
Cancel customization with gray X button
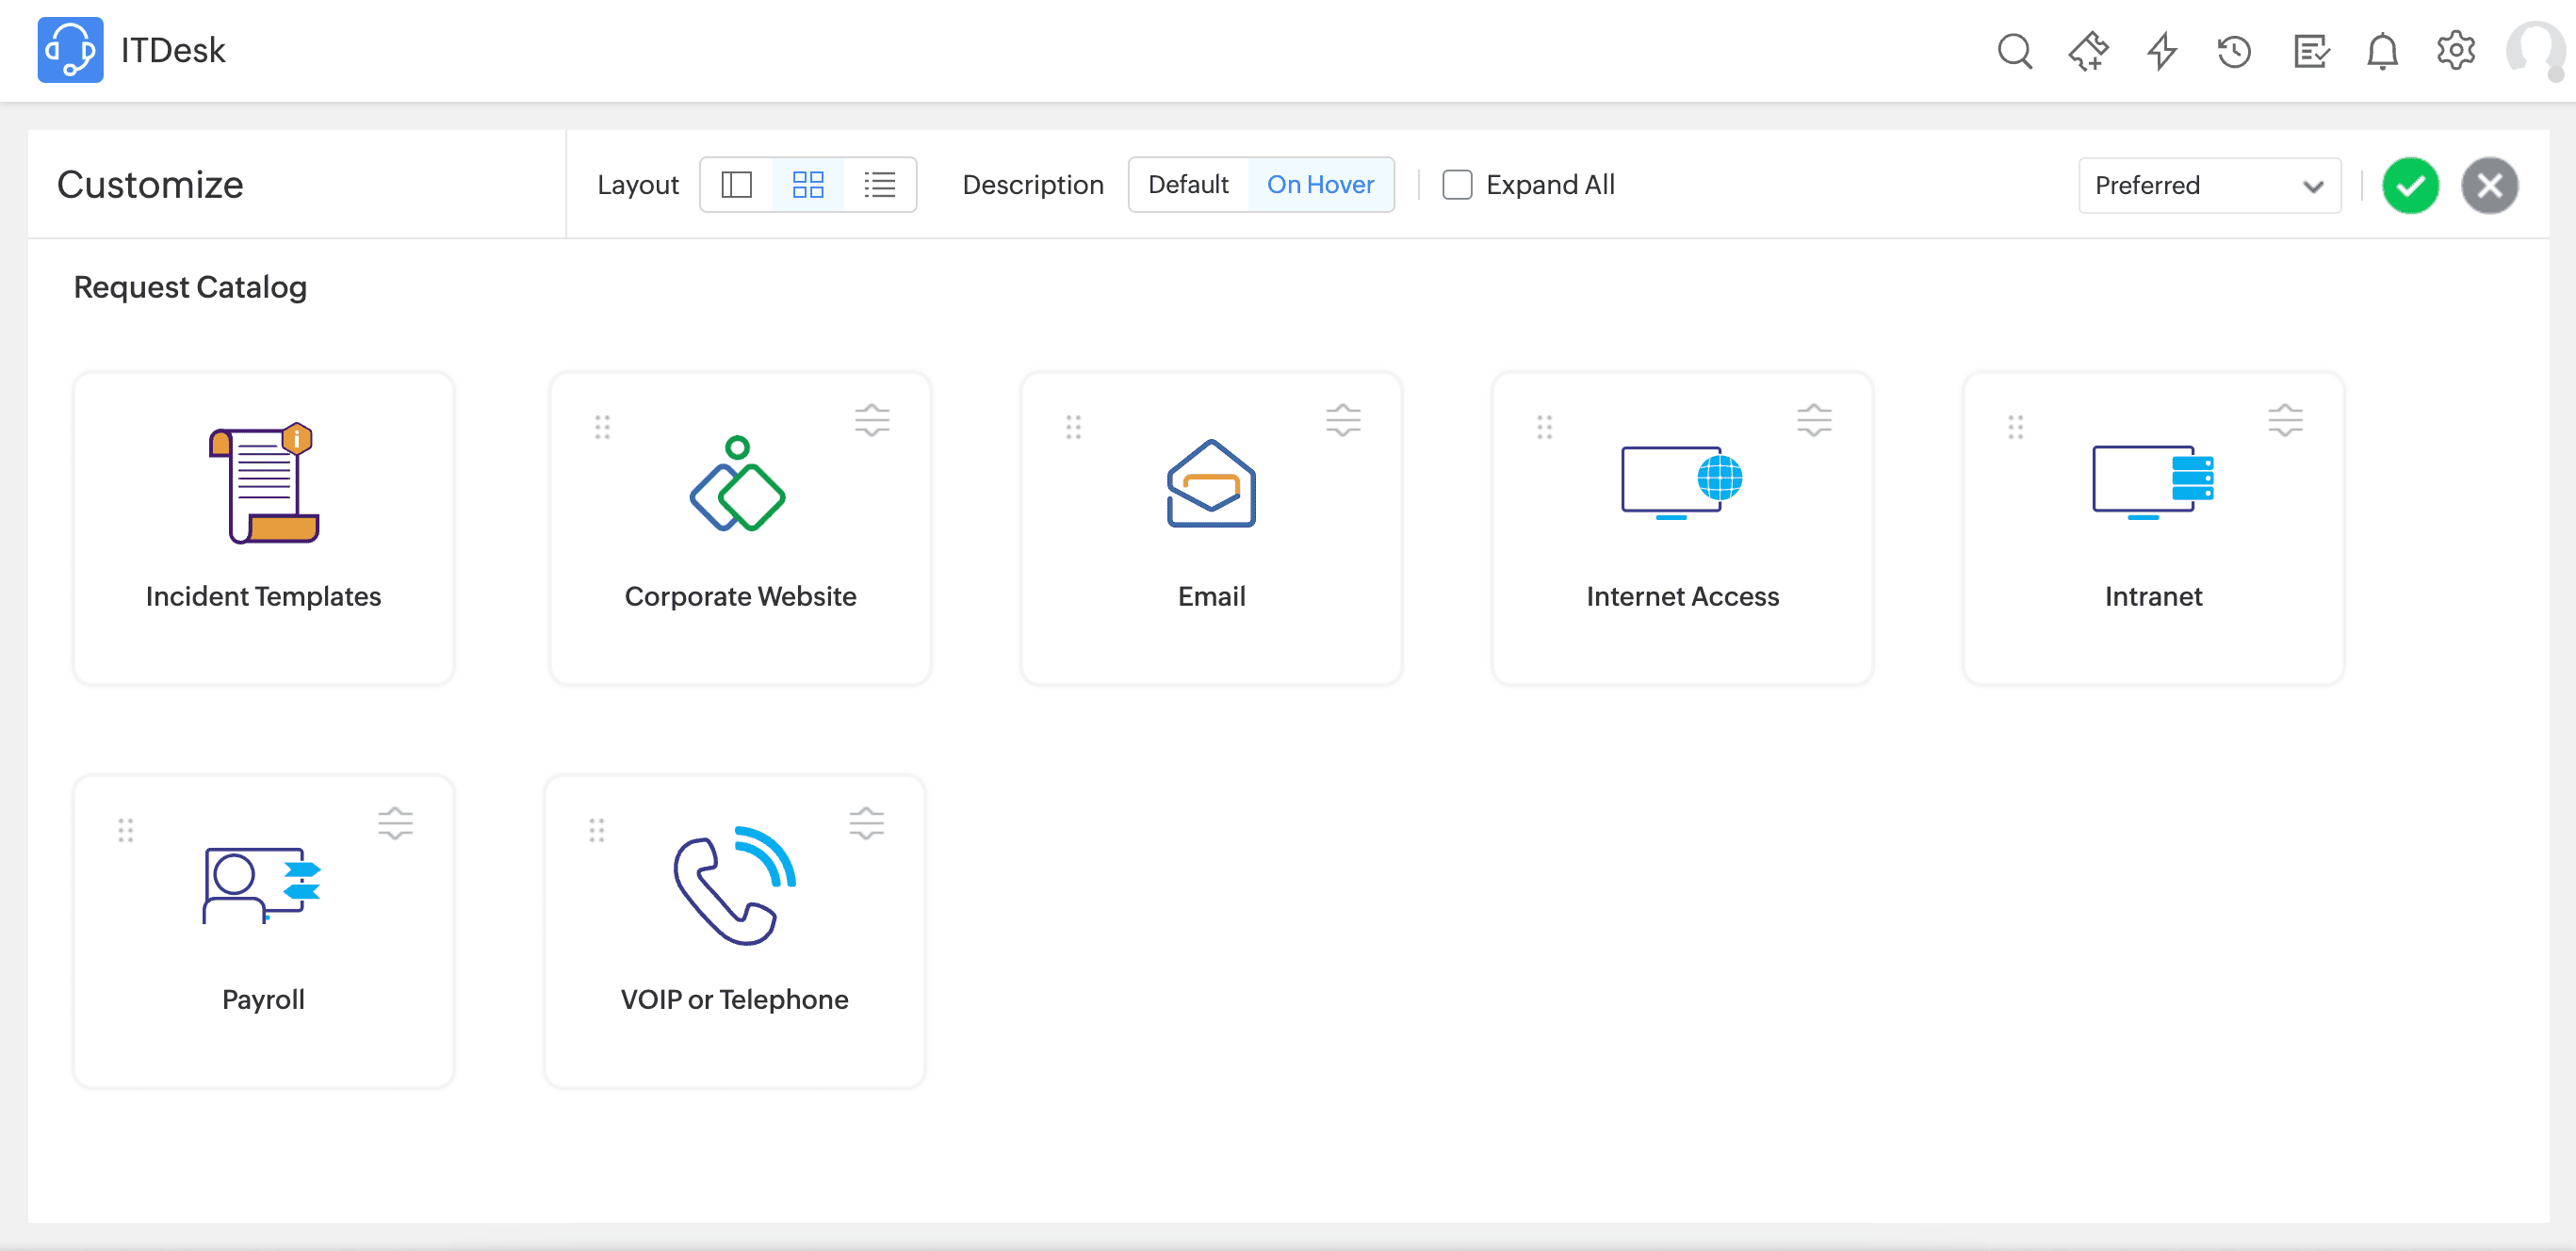pos(2489,186)
